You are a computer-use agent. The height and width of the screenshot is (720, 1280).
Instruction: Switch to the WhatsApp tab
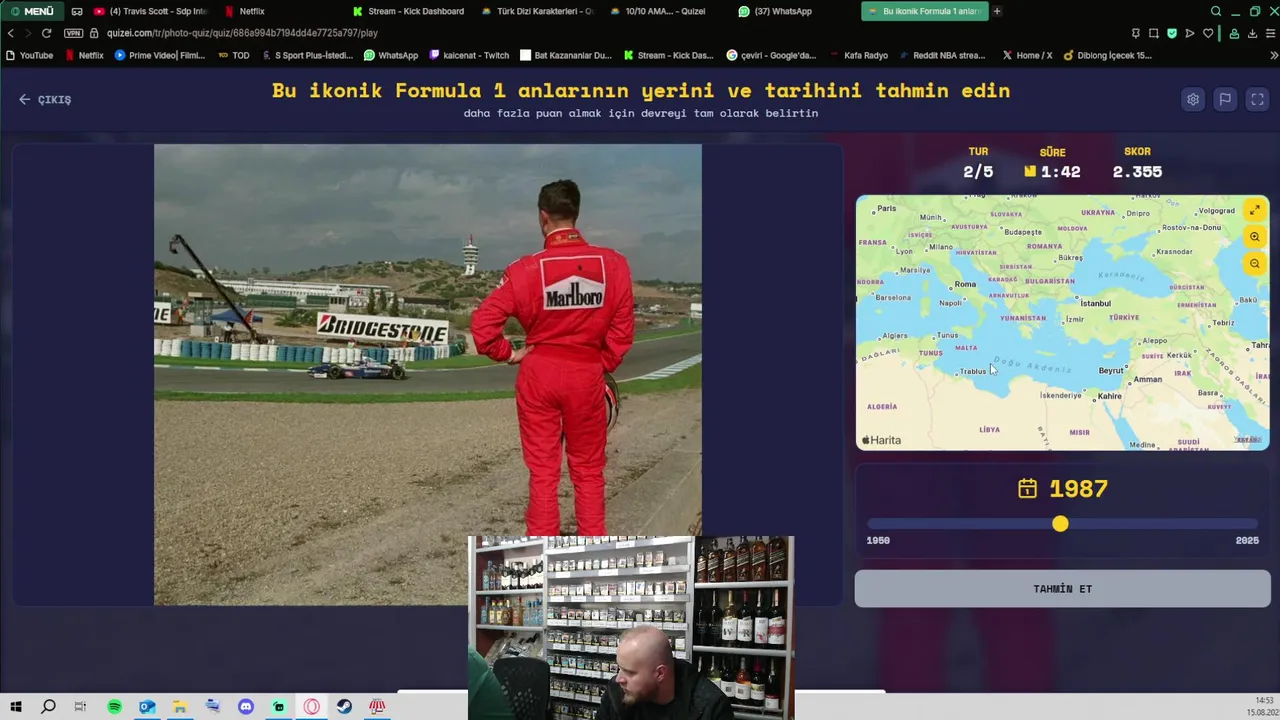pyautogui.click(x=775, y=11)
